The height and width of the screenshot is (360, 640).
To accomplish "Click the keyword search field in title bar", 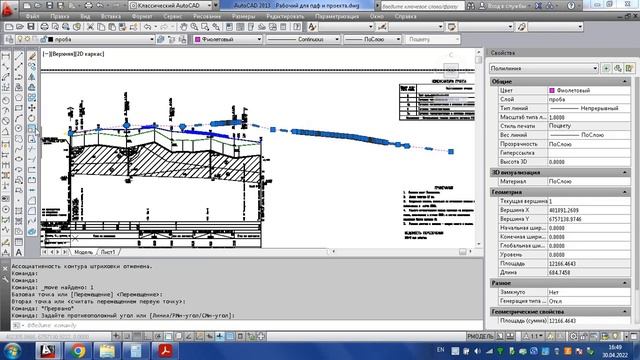I will click(422, 6).
